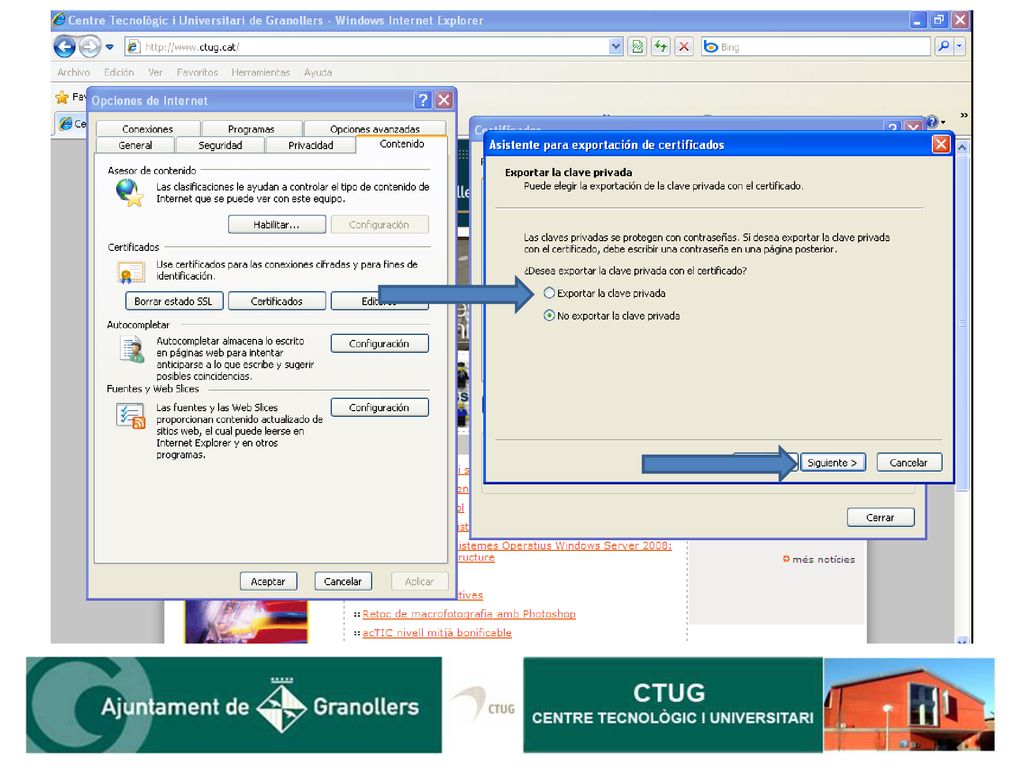1024x768 pixels.
Task: Click Aceptar in Opciones de Internet
Action: point(268,581)
